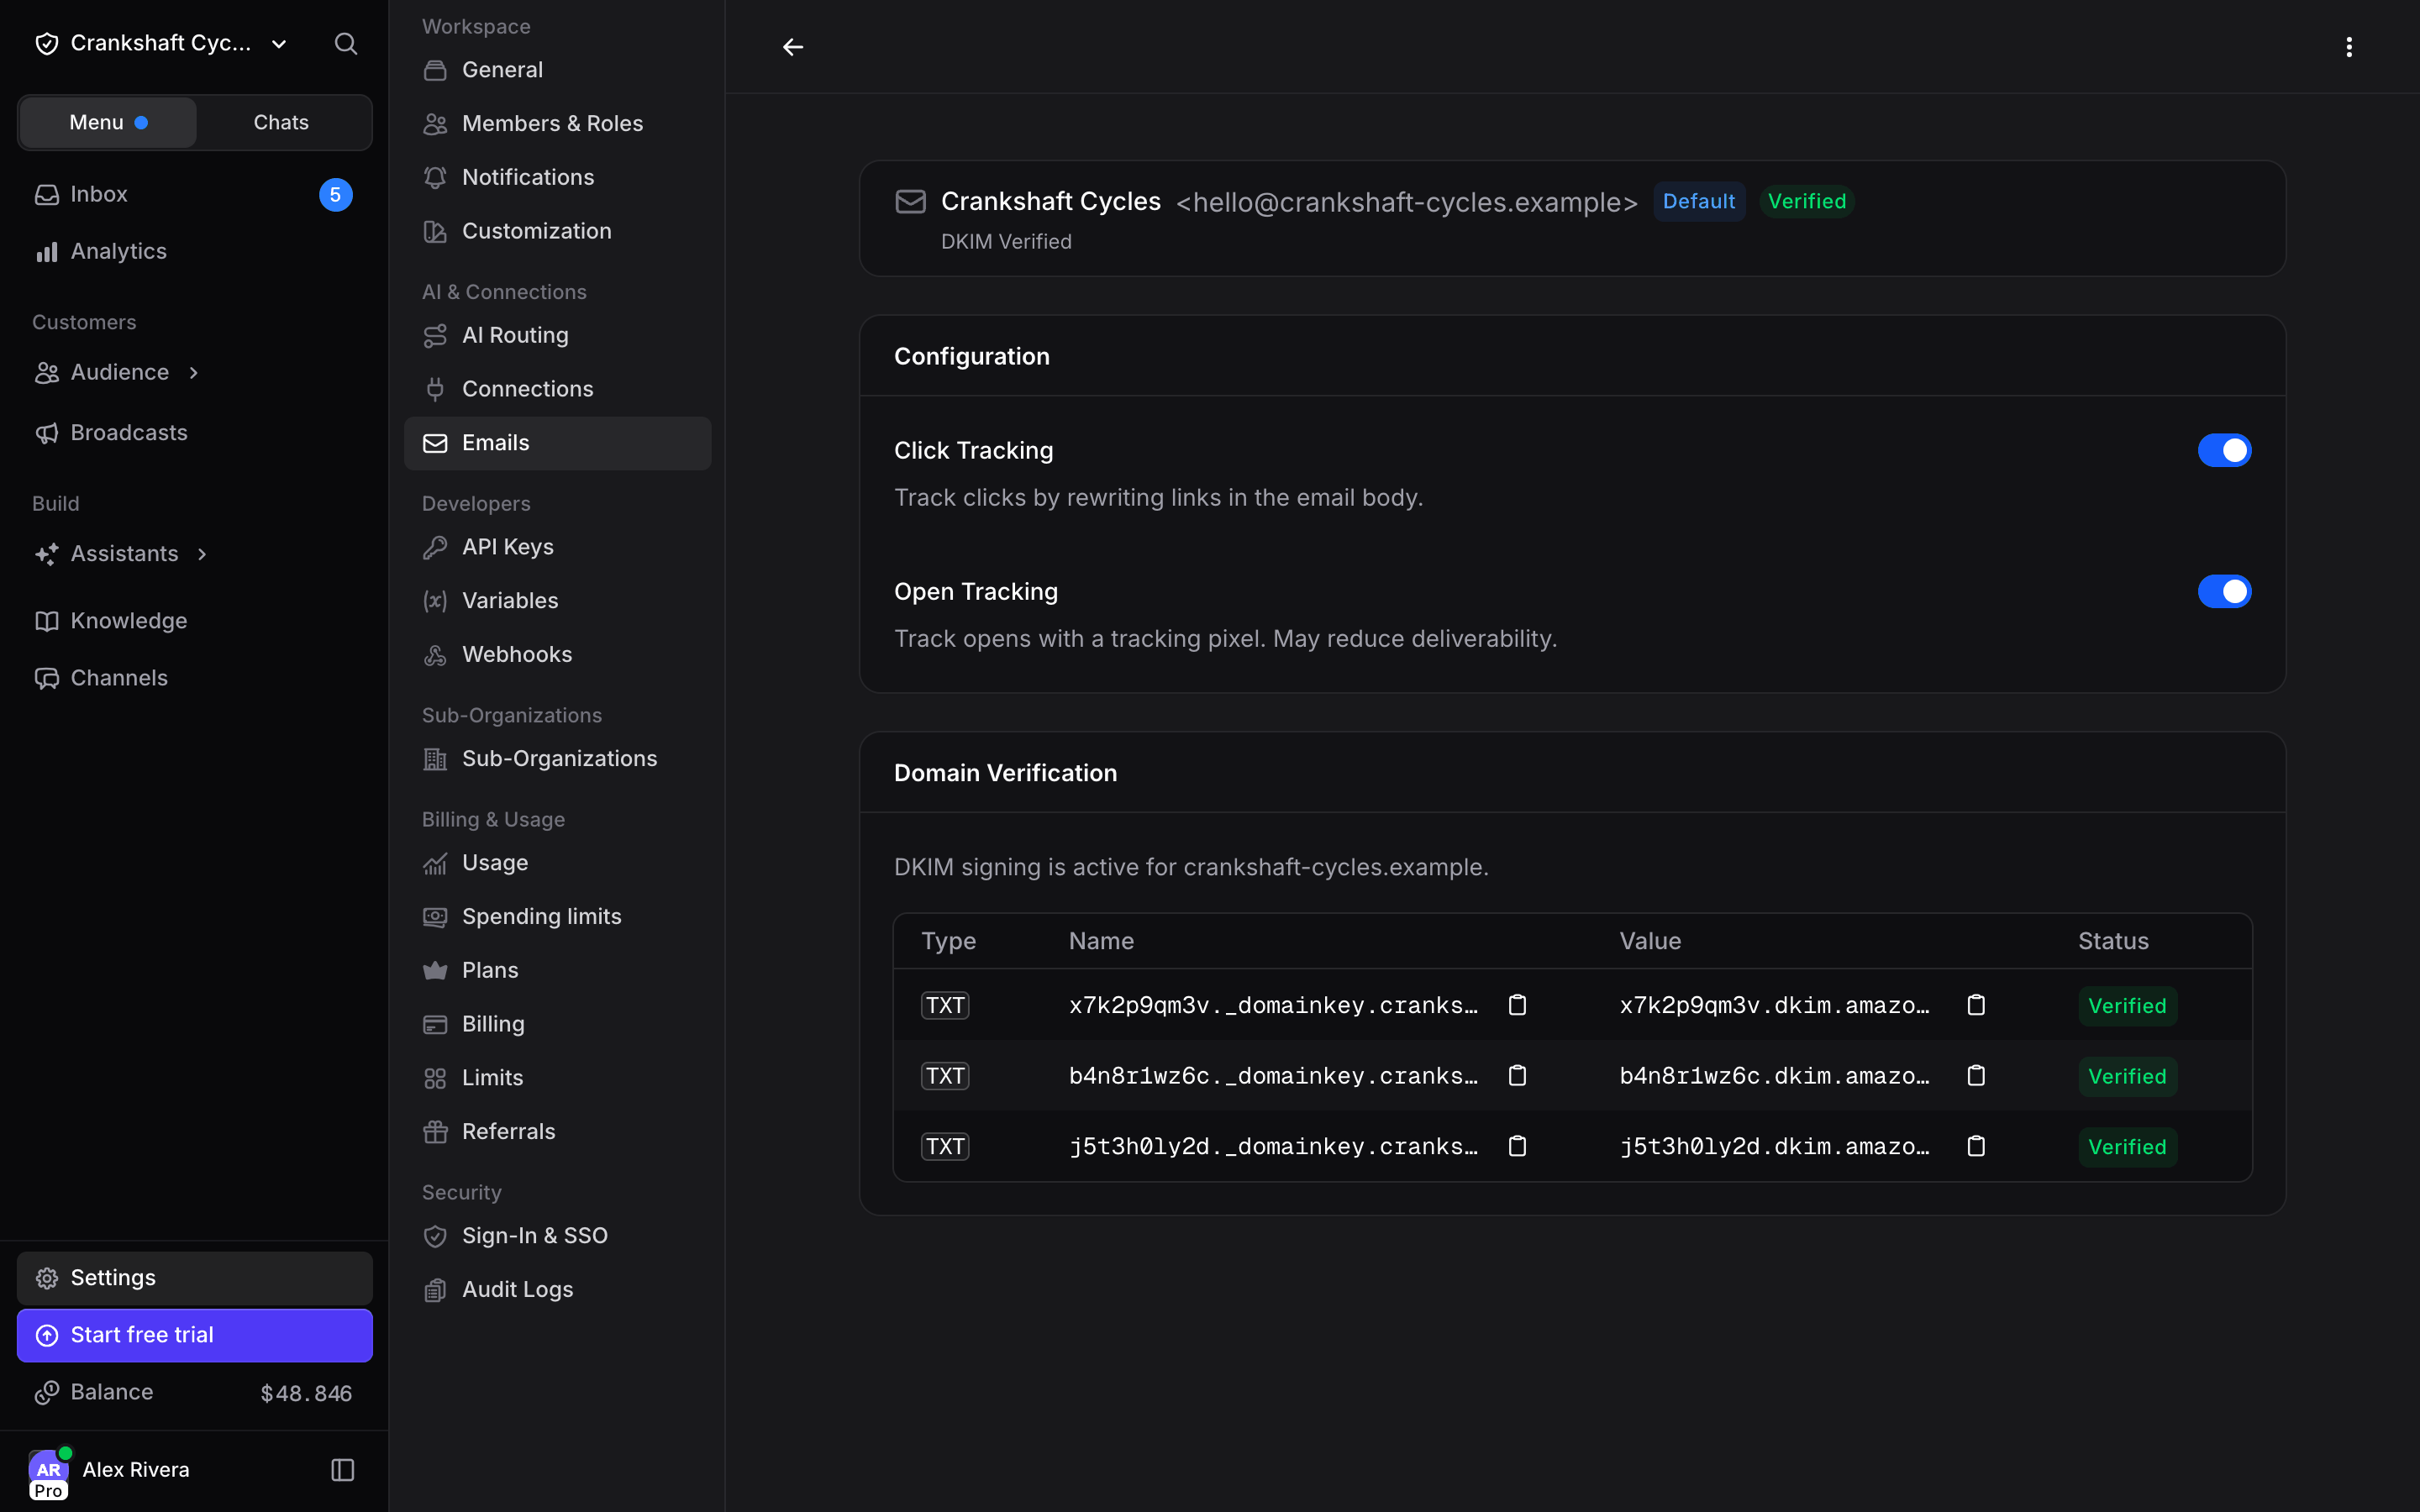The image size is (2420, 1512).
Task: Click the Referrals gift icon
Action: (x=435, y=1132)
